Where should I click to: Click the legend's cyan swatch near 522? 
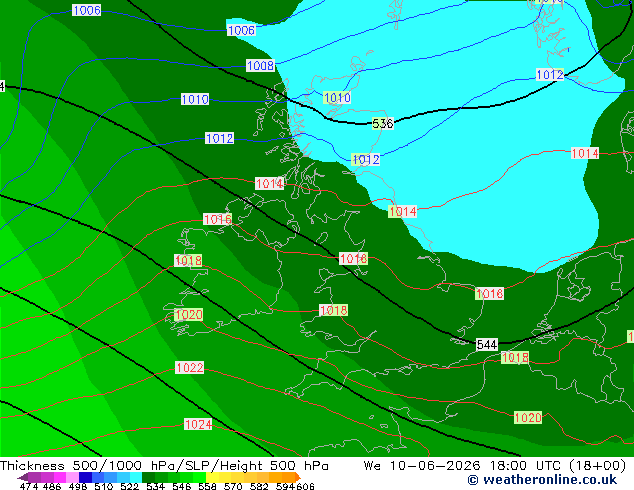click(x=136, y=477)
